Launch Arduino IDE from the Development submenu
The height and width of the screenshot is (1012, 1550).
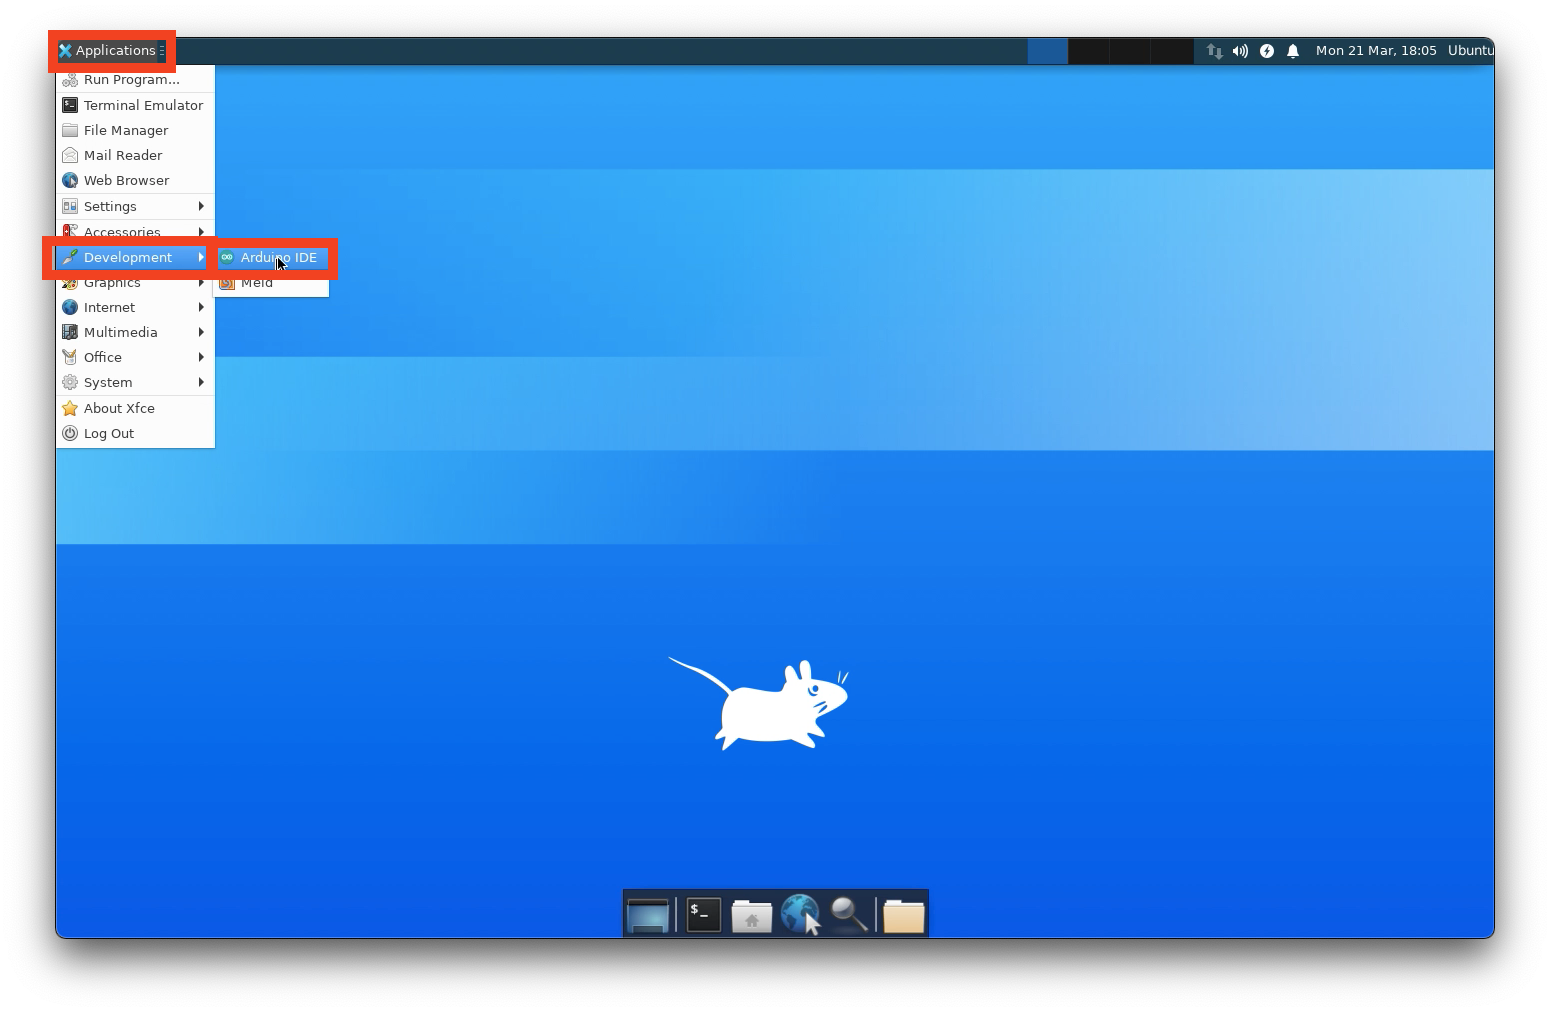coord(281,257)
